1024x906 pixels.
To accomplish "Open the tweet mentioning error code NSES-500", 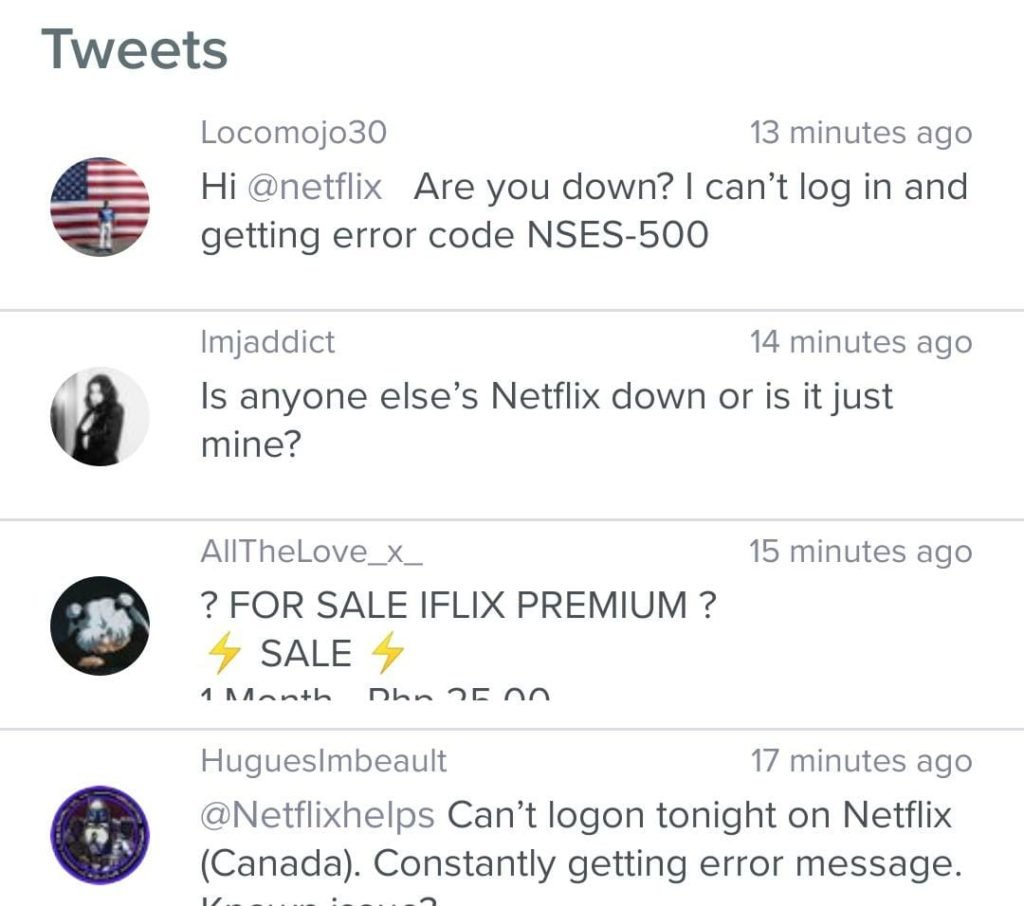I will [x=580, y=210].
